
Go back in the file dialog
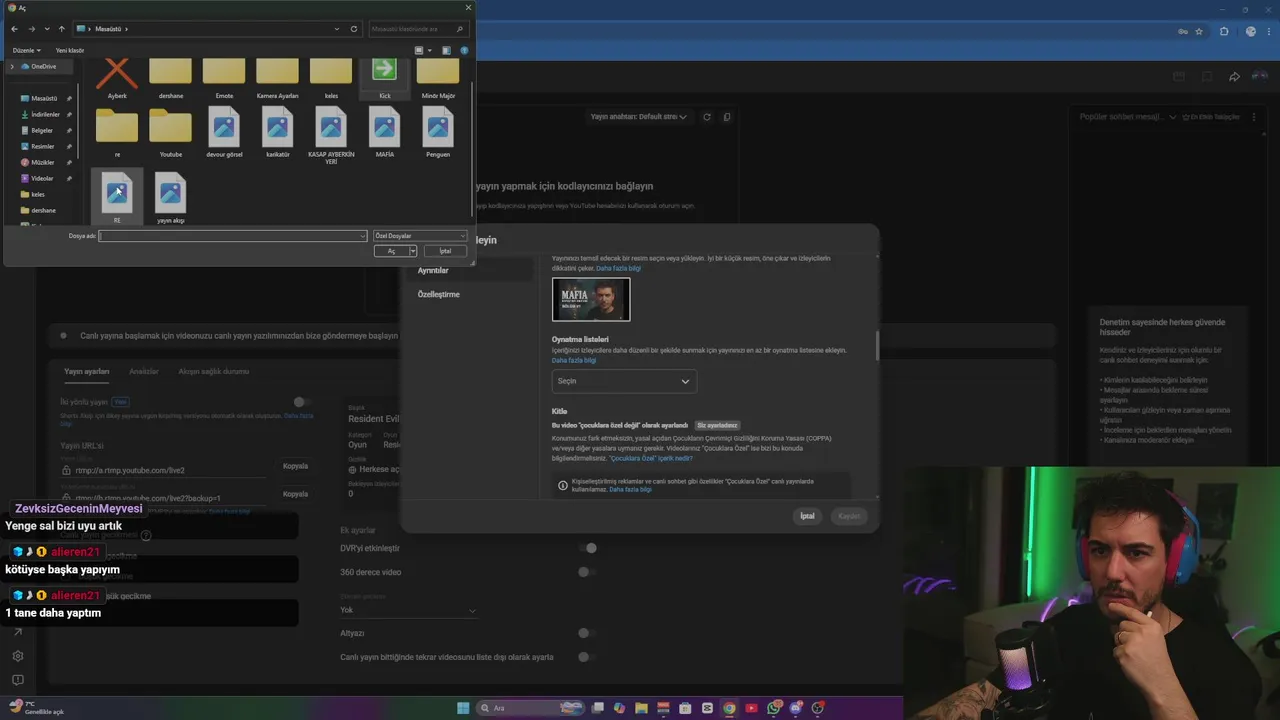14,29
